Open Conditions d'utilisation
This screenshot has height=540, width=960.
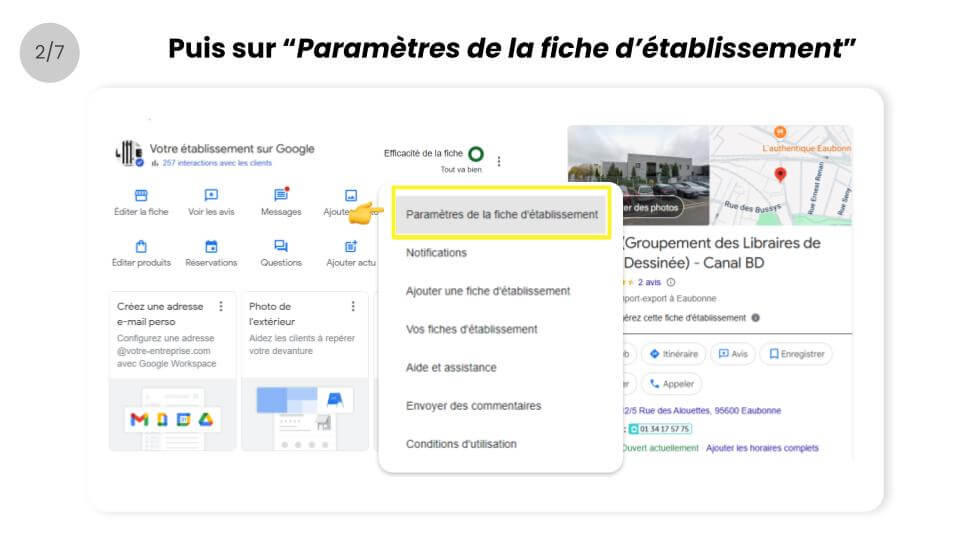click(x=461, y=444)
